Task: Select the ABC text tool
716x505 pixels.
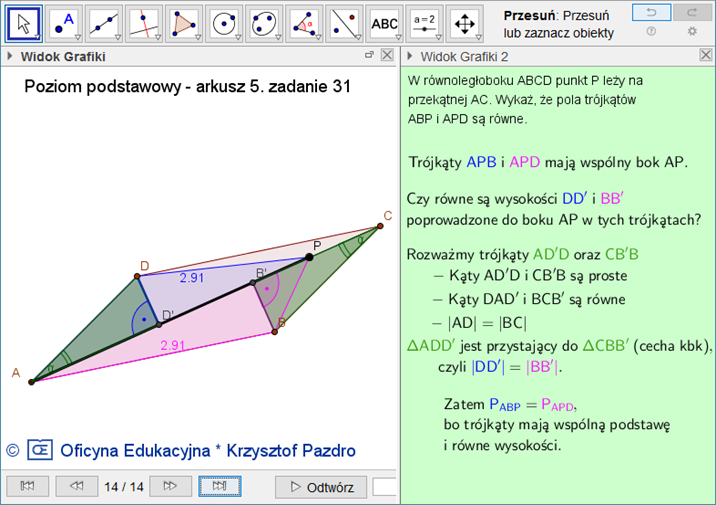Action: pos(385,22)
